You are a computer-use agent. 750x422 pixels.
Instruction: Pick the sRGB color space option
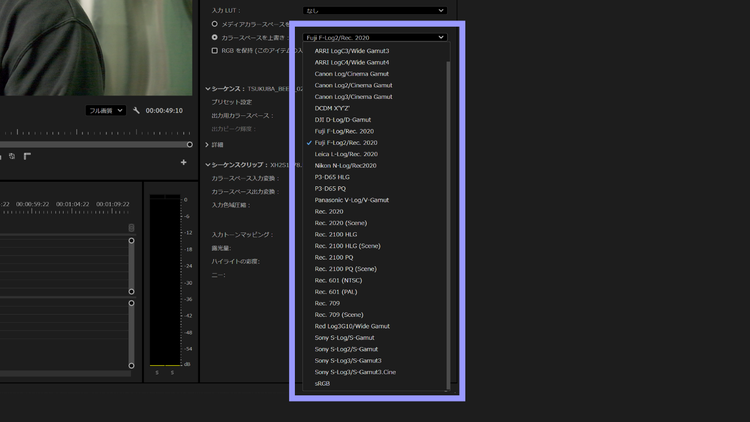click(x=322, y=384)
